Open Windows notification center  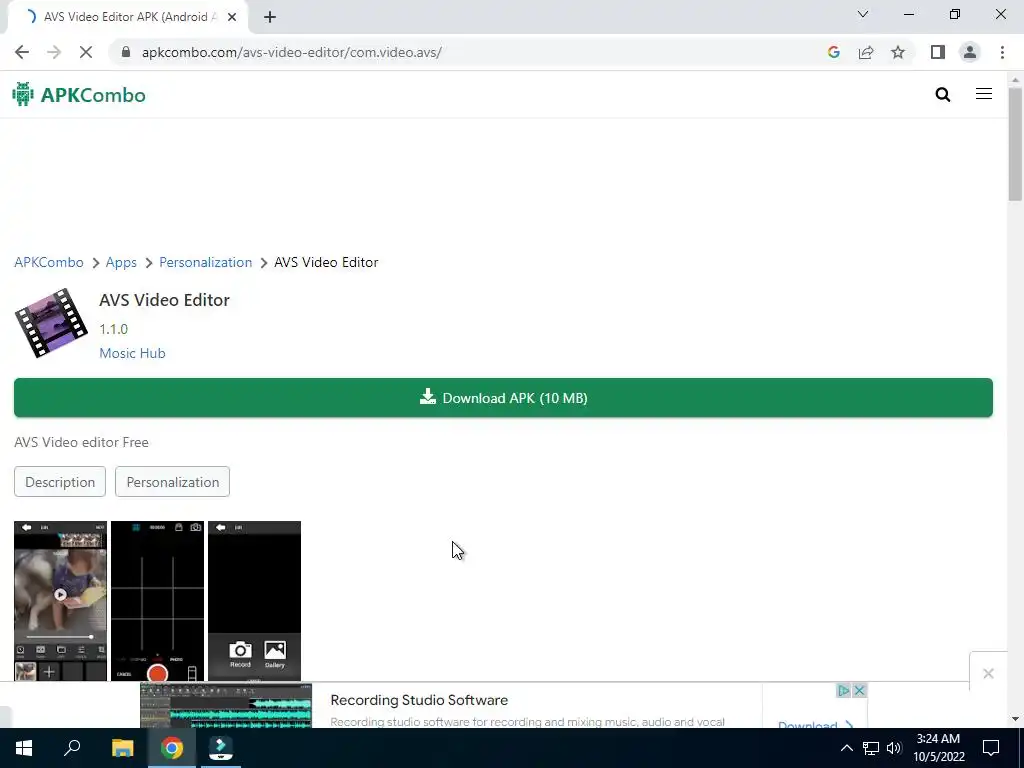(991, 748)
